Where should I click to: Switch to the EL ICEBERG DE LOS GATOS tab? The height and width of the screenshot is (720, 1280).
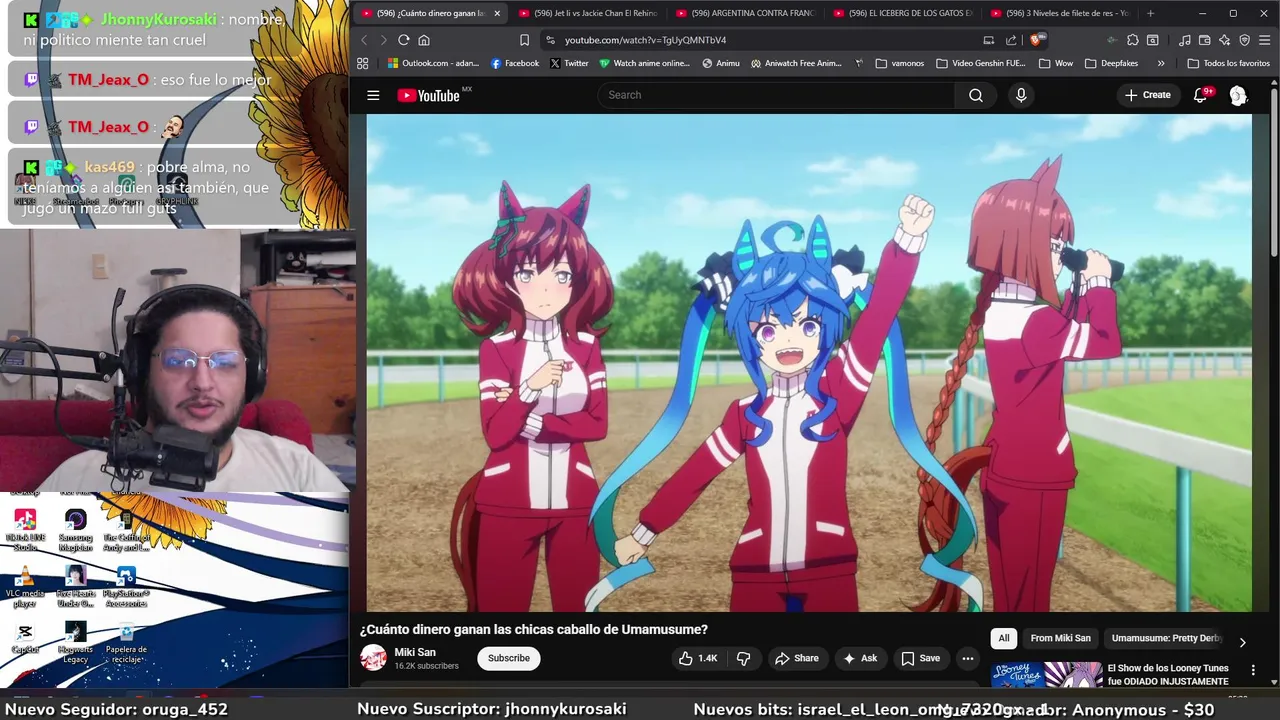pos(902,13)
